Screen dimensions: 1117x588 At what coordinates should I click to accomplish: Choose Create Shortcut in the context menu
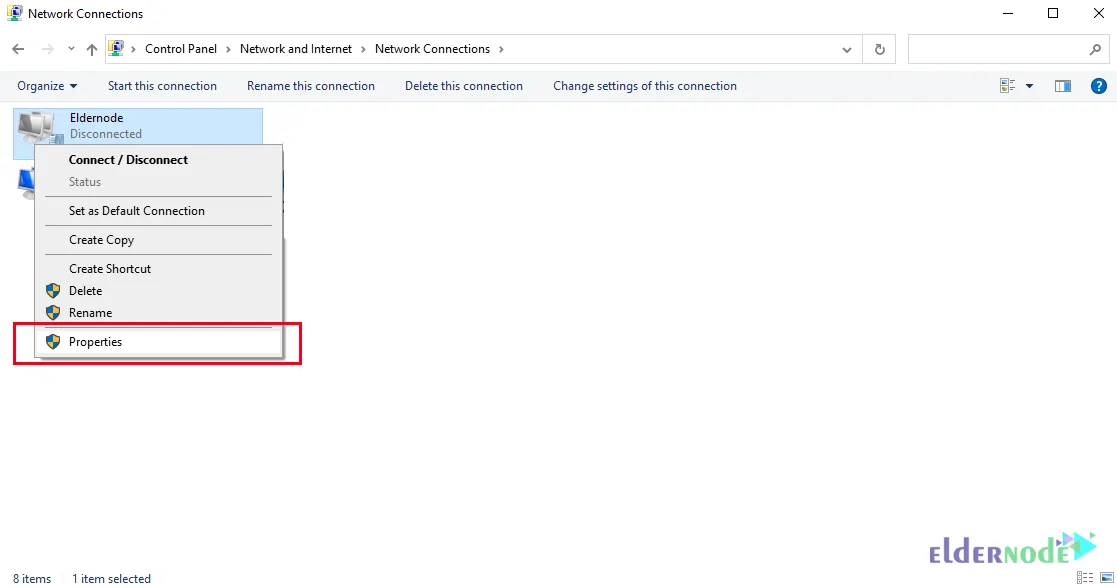[109, 268]
